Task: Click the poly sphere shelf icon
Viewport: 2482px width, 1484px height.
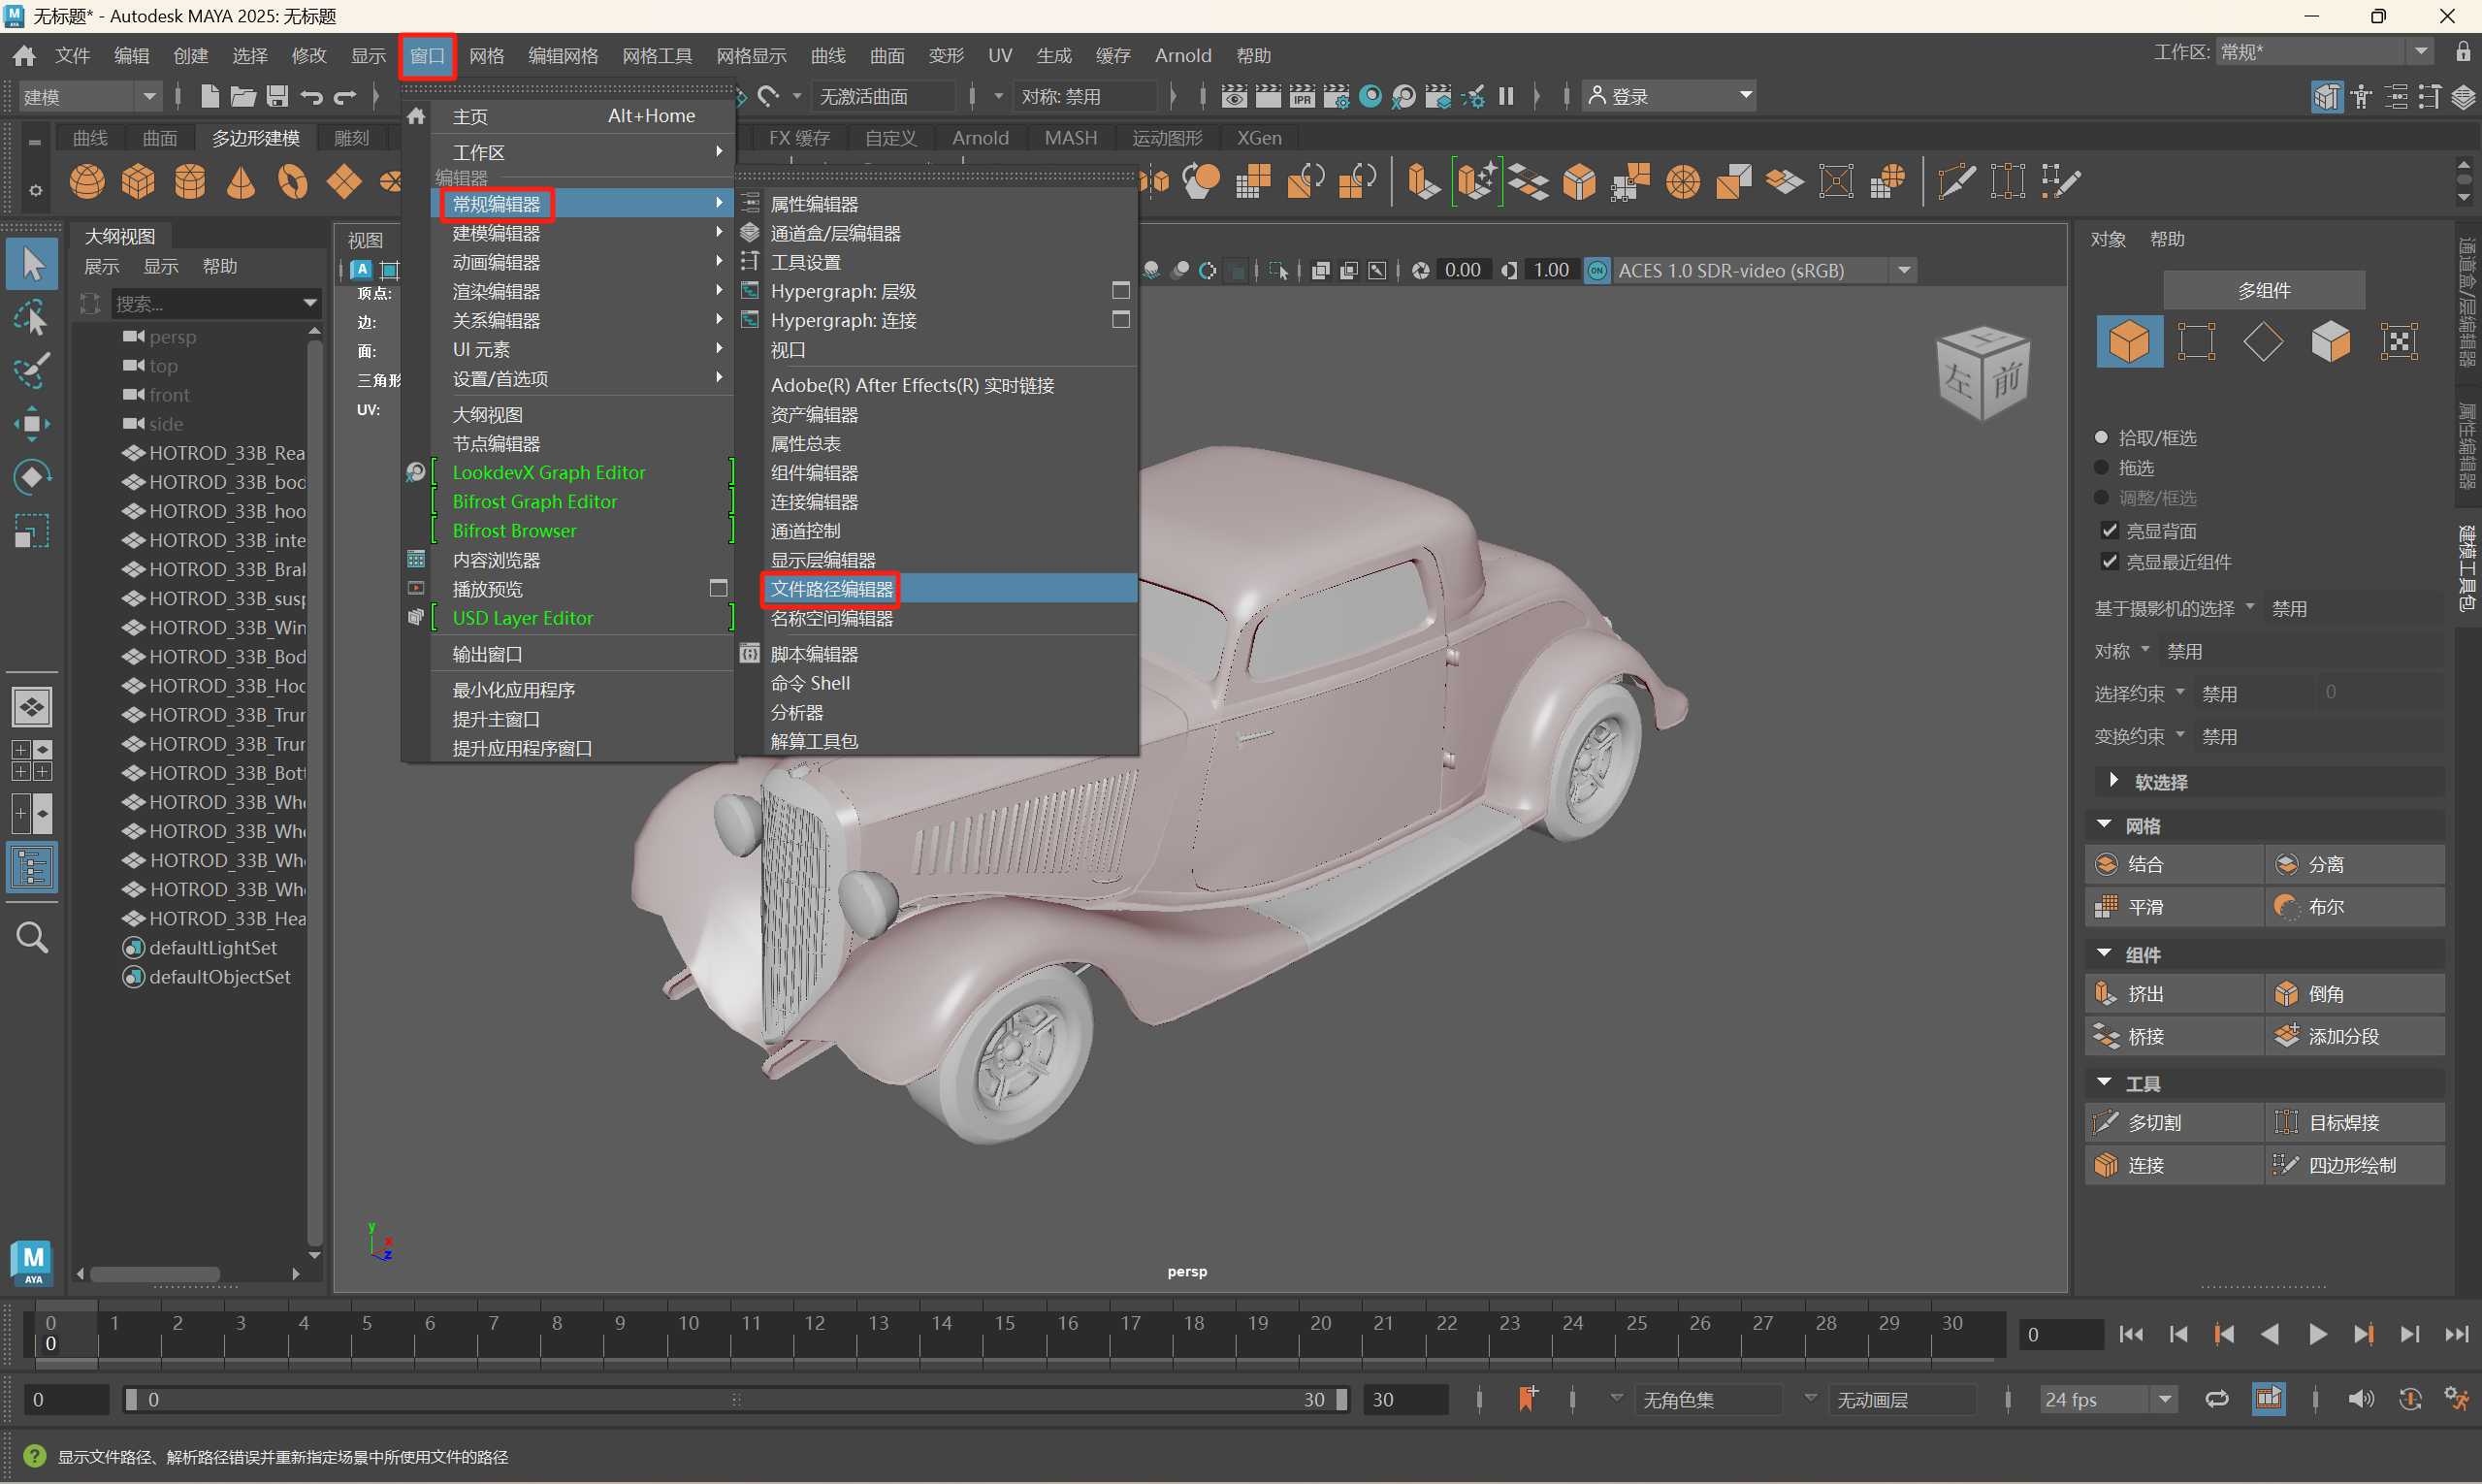Action: [x=87, y=182]
